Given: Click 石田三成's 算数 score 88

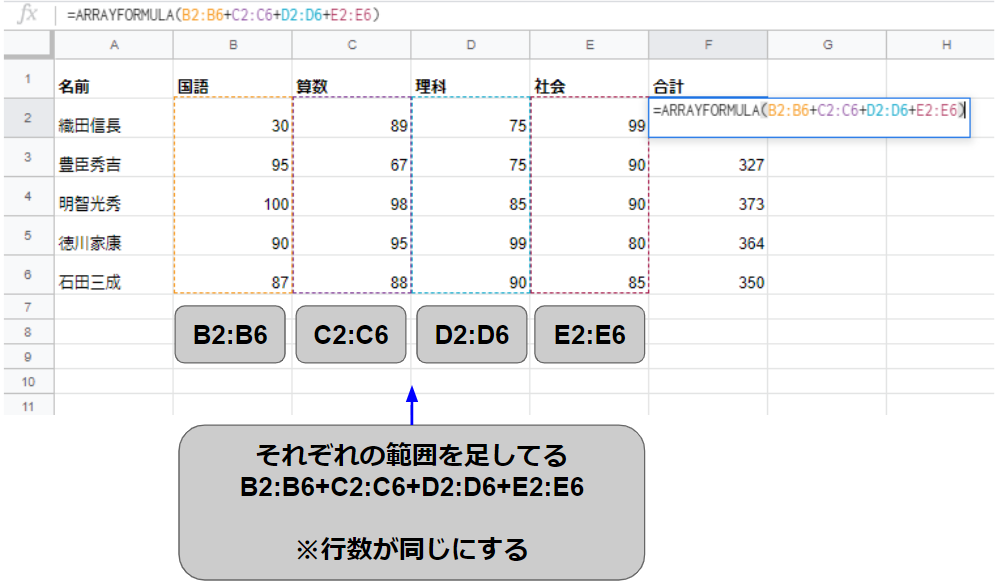Looking at the screenshot, I should click(352, 275).
